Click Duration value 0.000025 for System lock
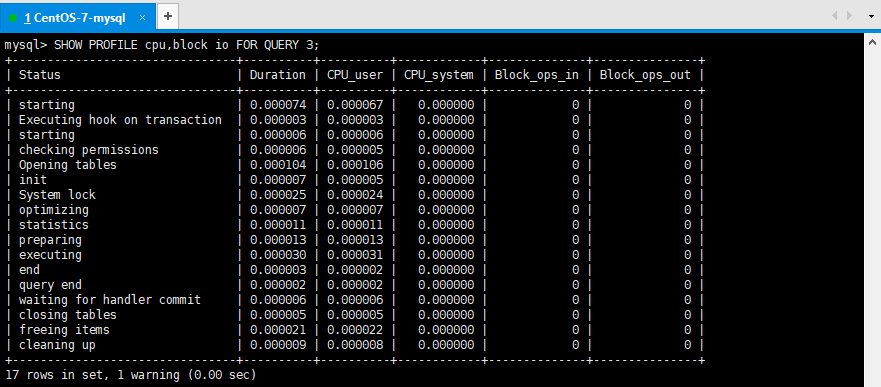 coord(278,195)
